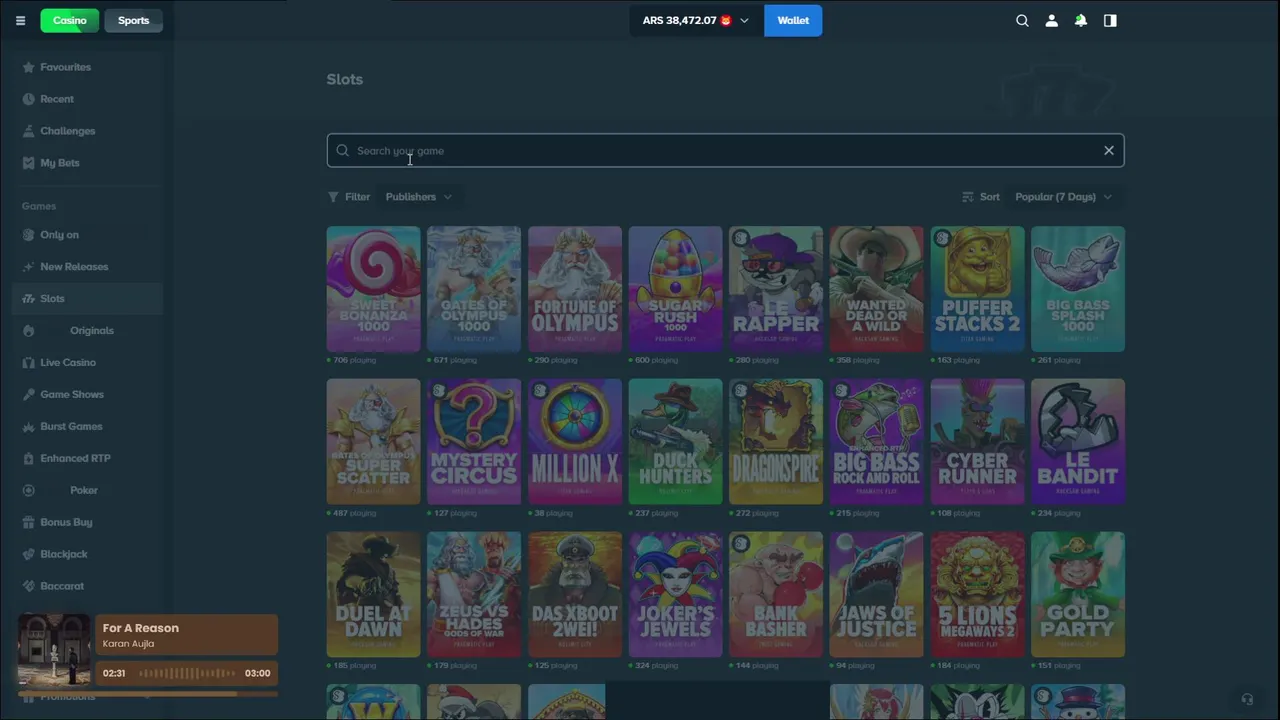The width and height of the screenshot is (1280, 720).
Task: Click the Game Shows icon
Action: point(29,395)
